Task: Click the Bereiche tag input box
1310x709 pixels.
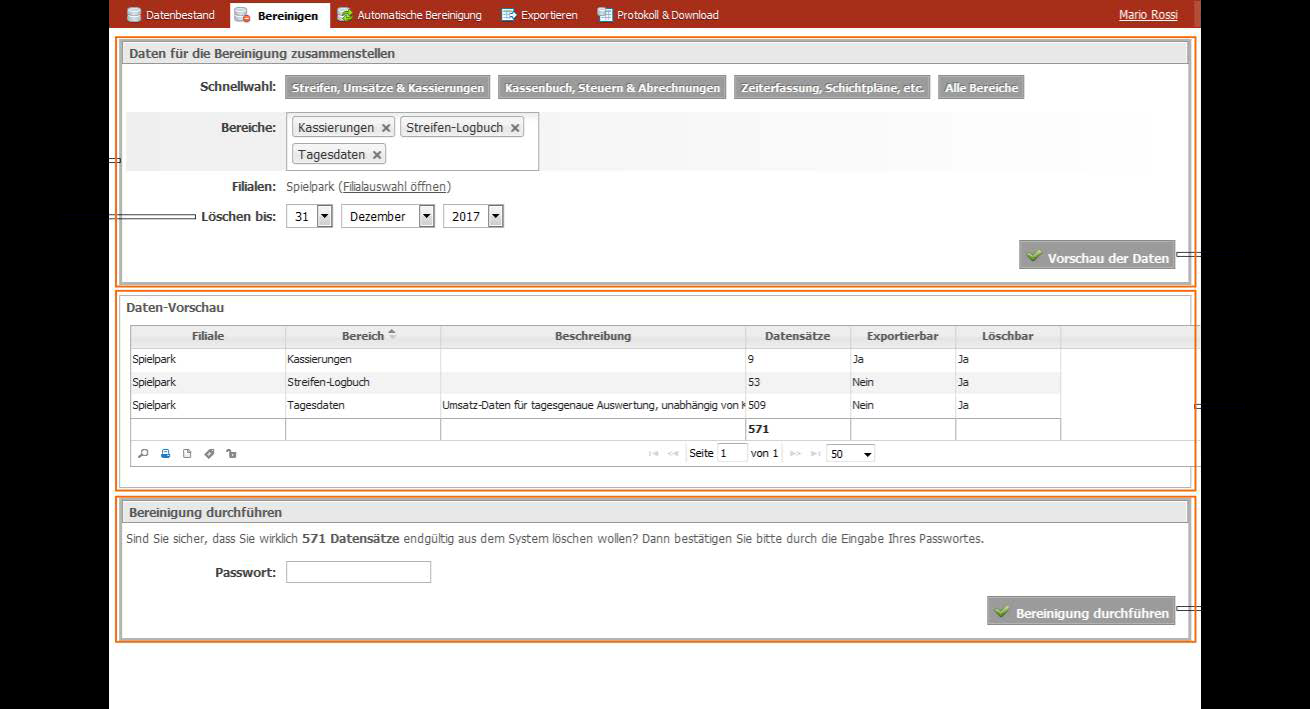Action: (x=414, y=141)
